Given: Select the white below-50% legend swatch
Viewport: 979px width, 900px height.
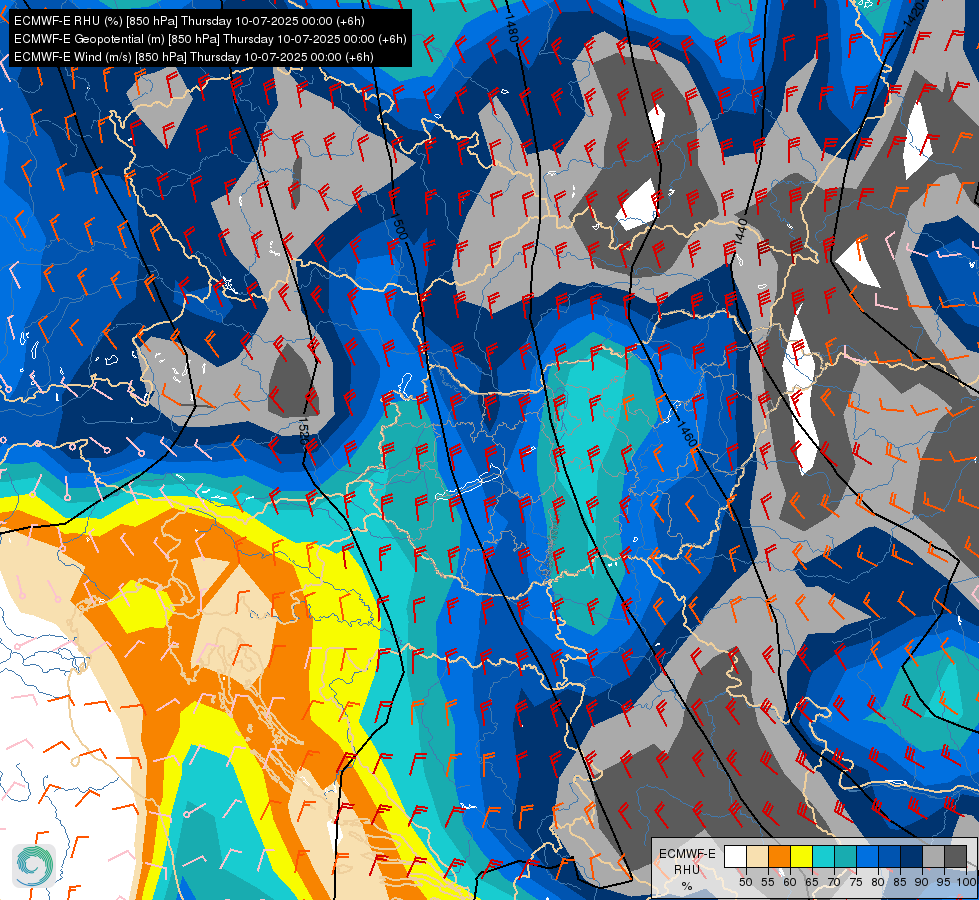Looking at the screenshot, I should click(x=735, y=856).
